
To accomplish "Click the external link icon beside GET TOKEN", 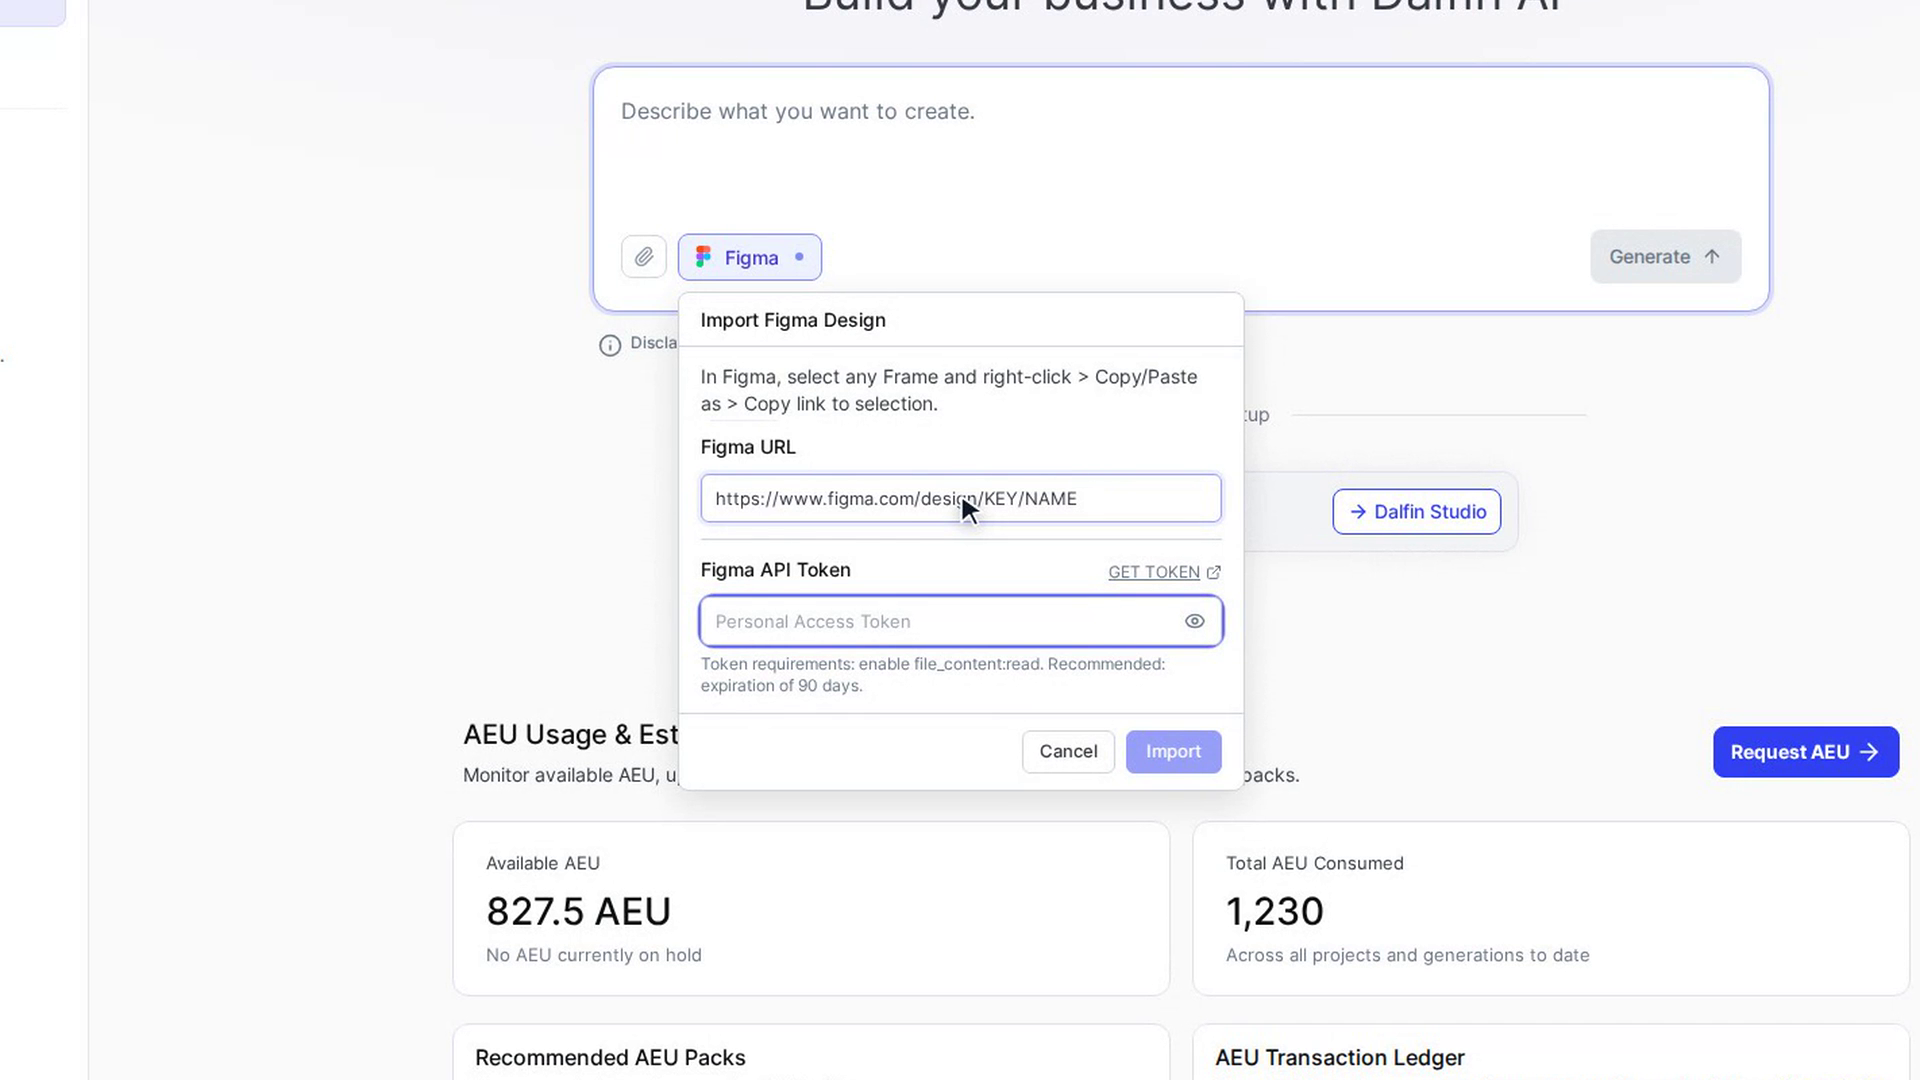I will (x=1214, y=572).
